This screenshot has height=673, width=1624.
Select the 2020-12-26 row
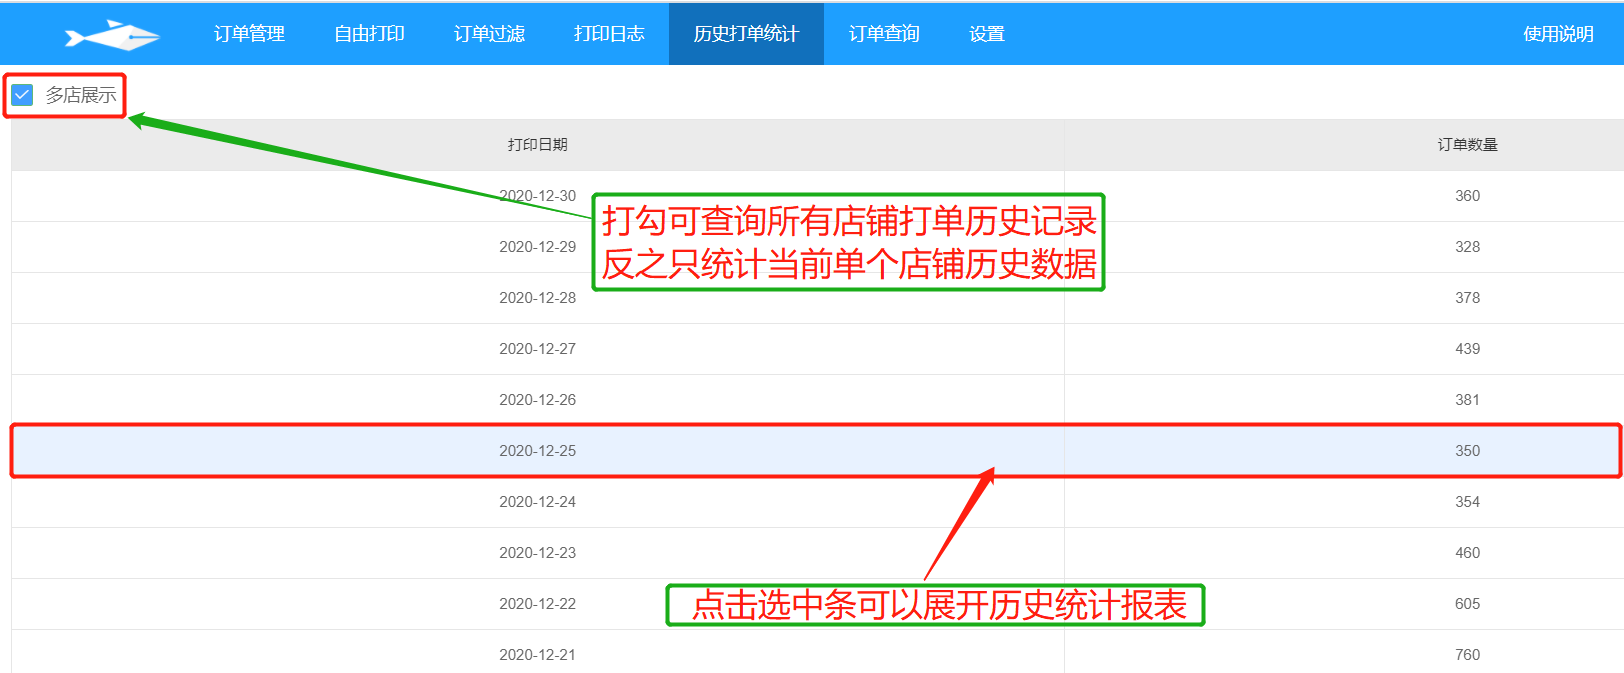[x=538, y=400]
